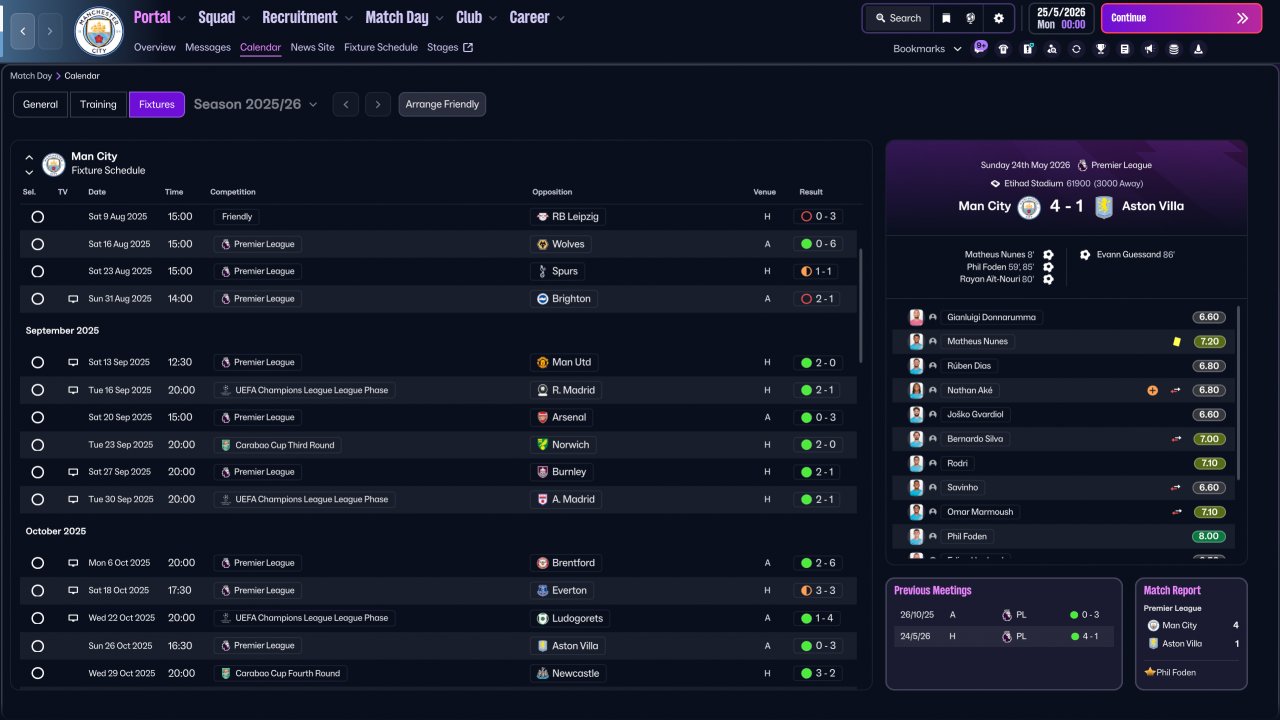The image size is (1280, 720).
Task: Click the document list icon shortcut
Action: (x=1125, y=49)
